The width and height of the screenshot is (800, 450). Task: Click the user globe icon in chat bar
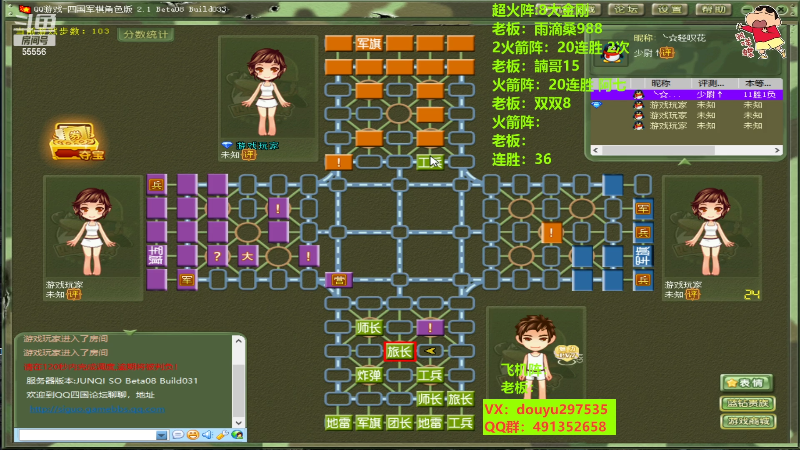click(237, 435)
